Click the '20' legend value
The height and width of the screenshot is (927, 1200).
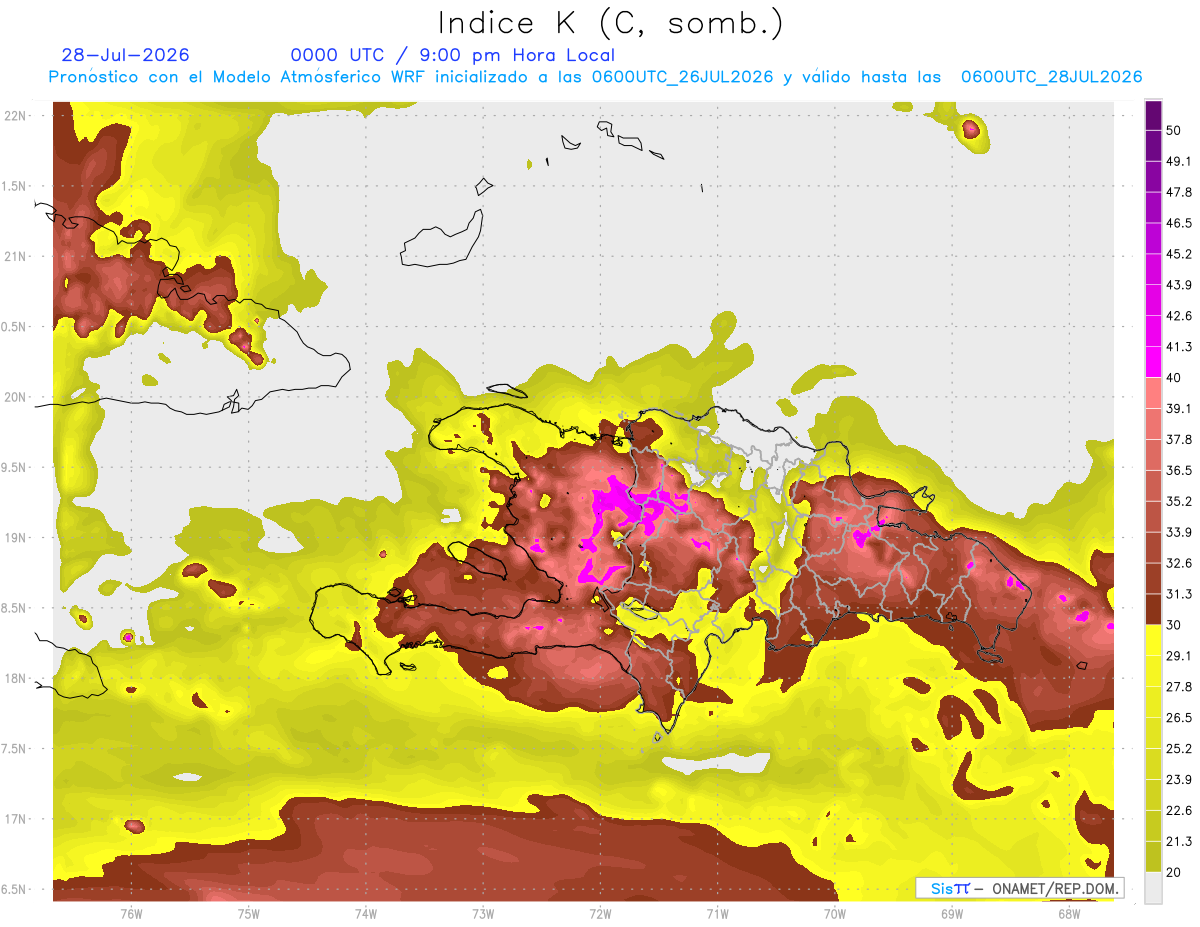click(x=1174, y=873)
